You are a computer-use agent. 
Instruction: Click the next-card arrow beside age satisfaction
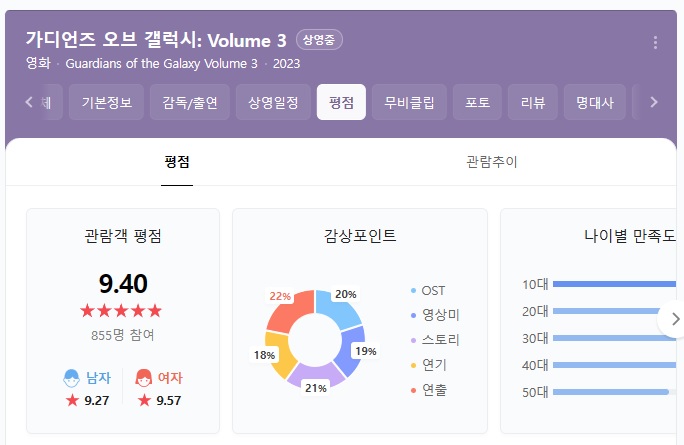(675, 319)
